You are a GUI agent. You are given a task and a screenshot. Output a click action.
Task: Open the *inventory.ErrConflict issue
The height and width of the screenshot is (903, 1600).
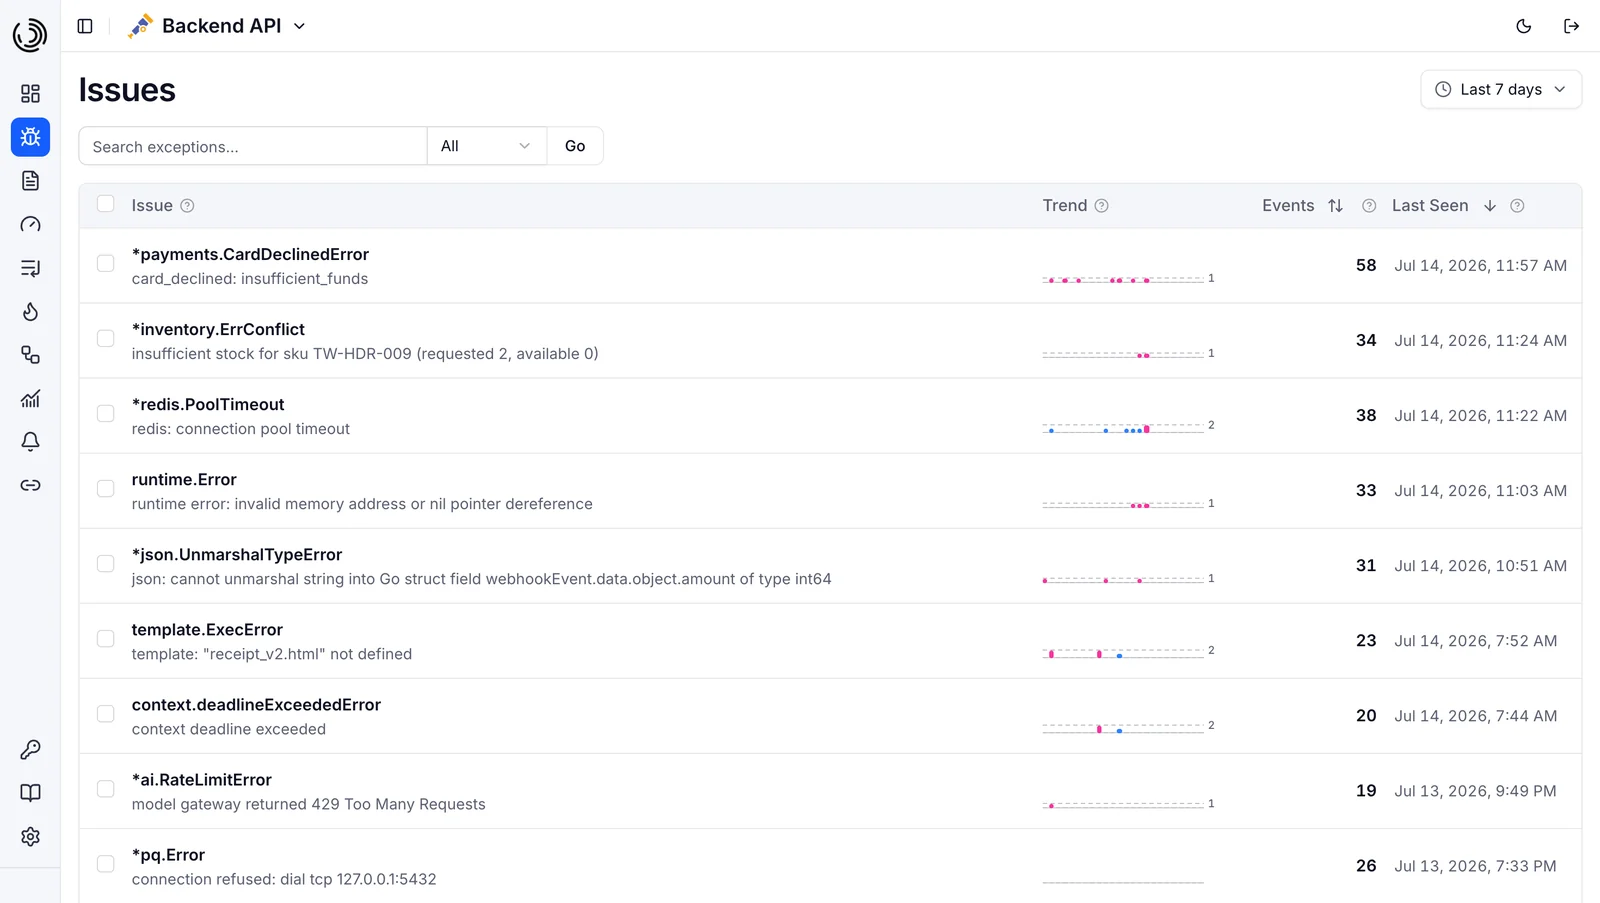point(218,329)
